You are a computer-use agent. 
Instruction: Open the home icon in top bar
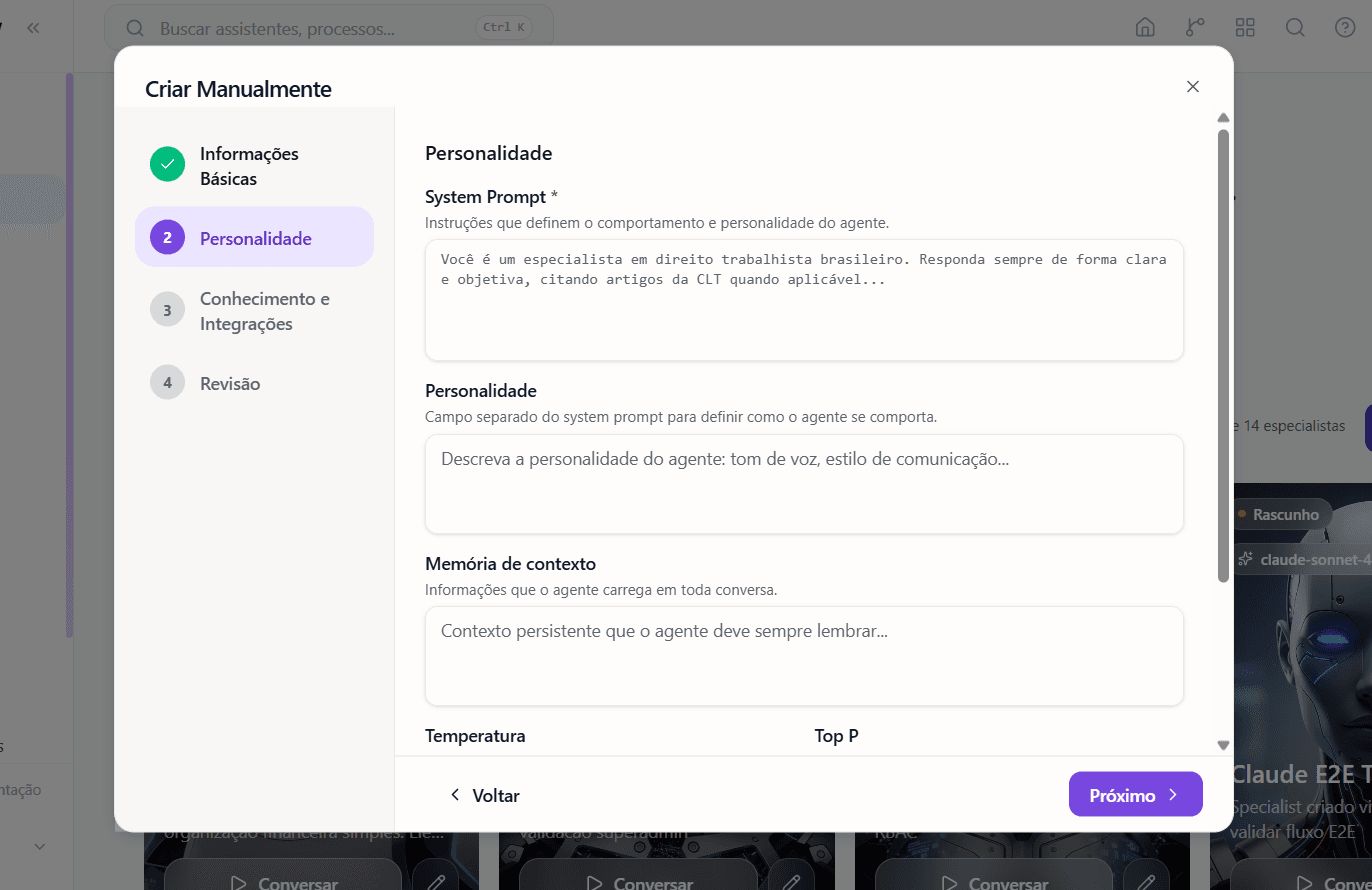[x=1145, y=28]
